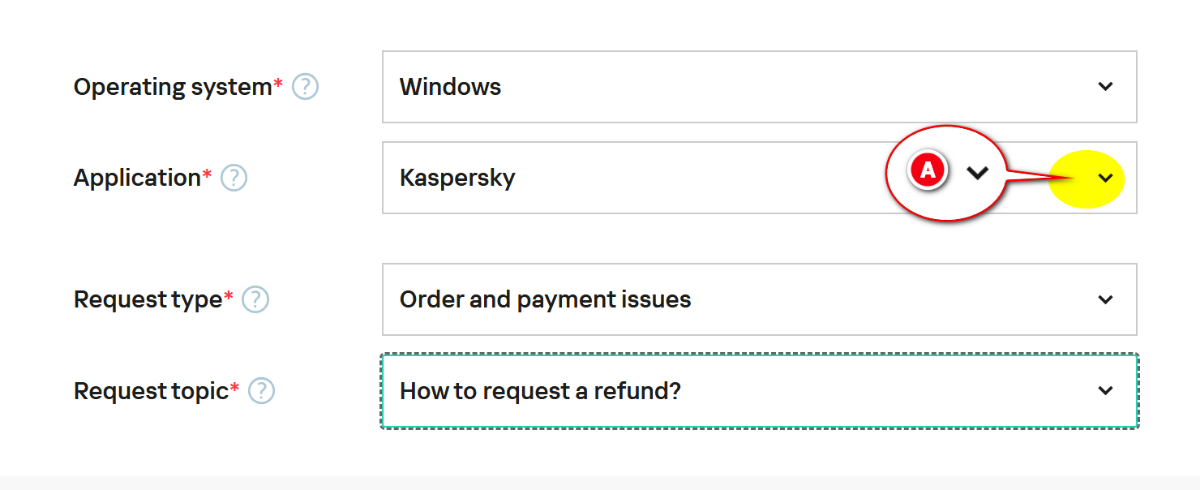Image resolution: width=1200 pixels, height=490 pixels.
Task: Click the Operating system field label
Action: pyautogui.click(x=172, y=87)
